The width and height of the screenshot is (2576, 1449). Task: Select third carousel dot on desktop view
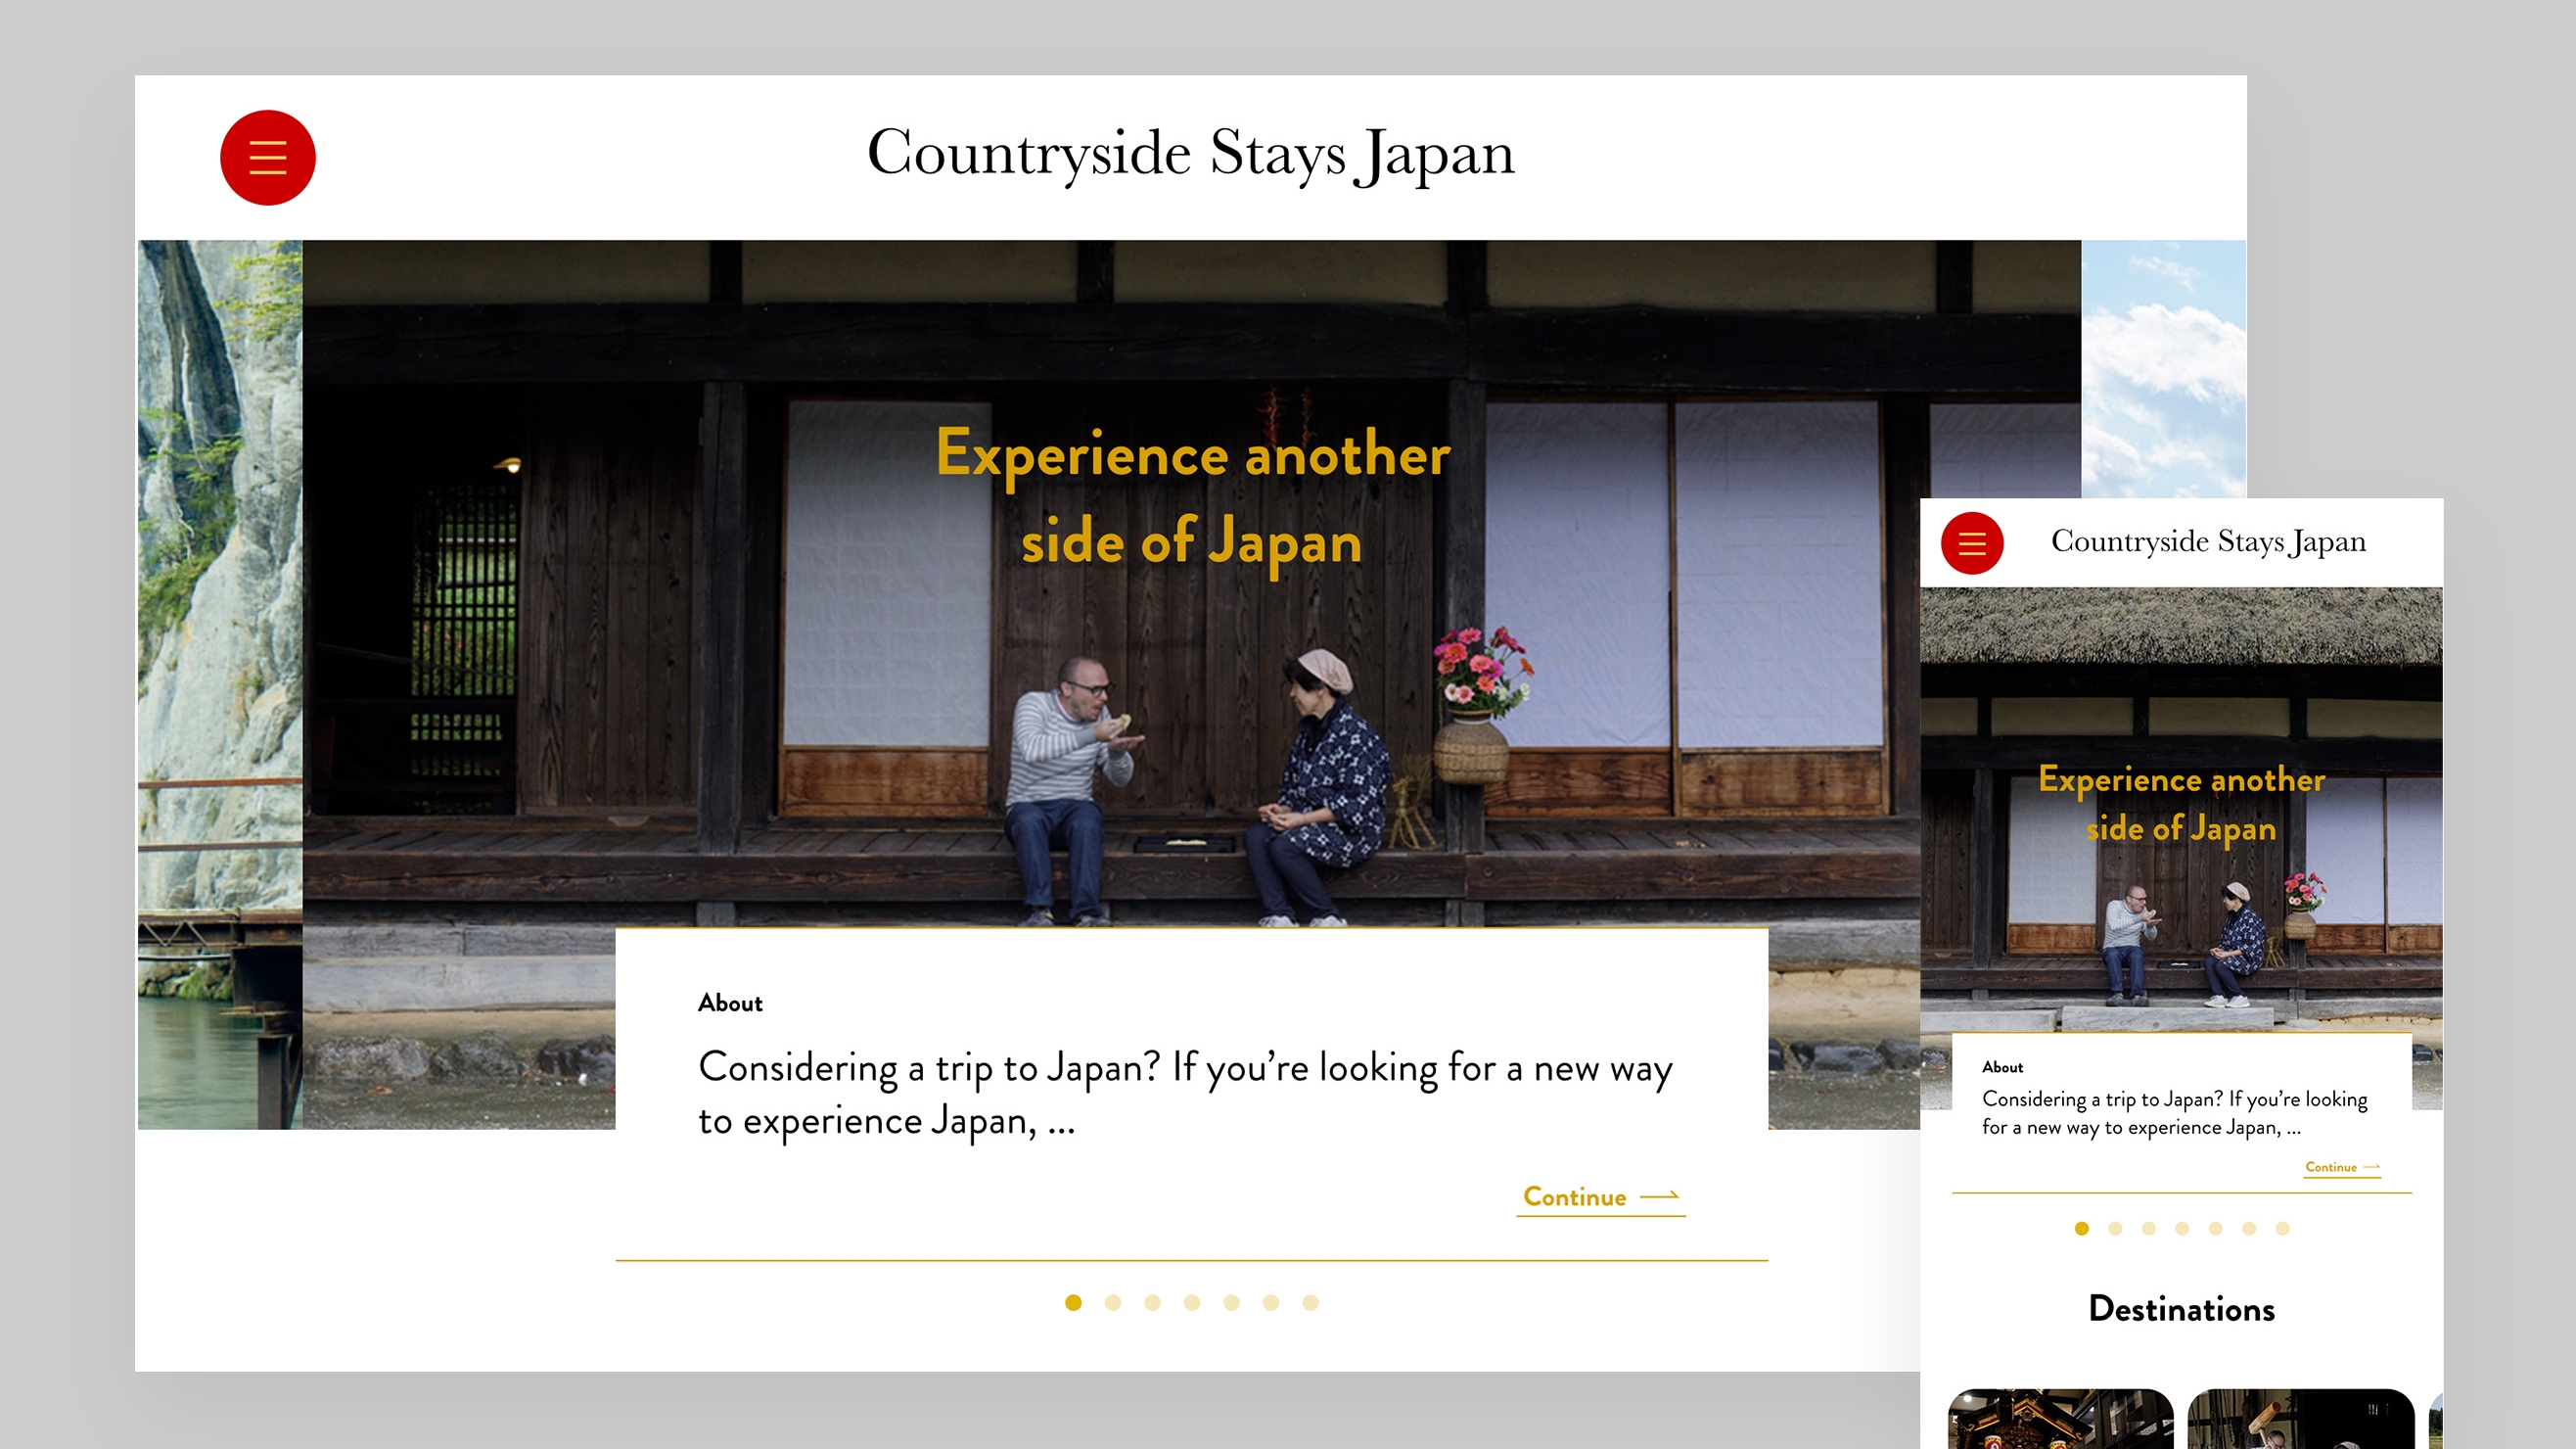(1152, 1302)
